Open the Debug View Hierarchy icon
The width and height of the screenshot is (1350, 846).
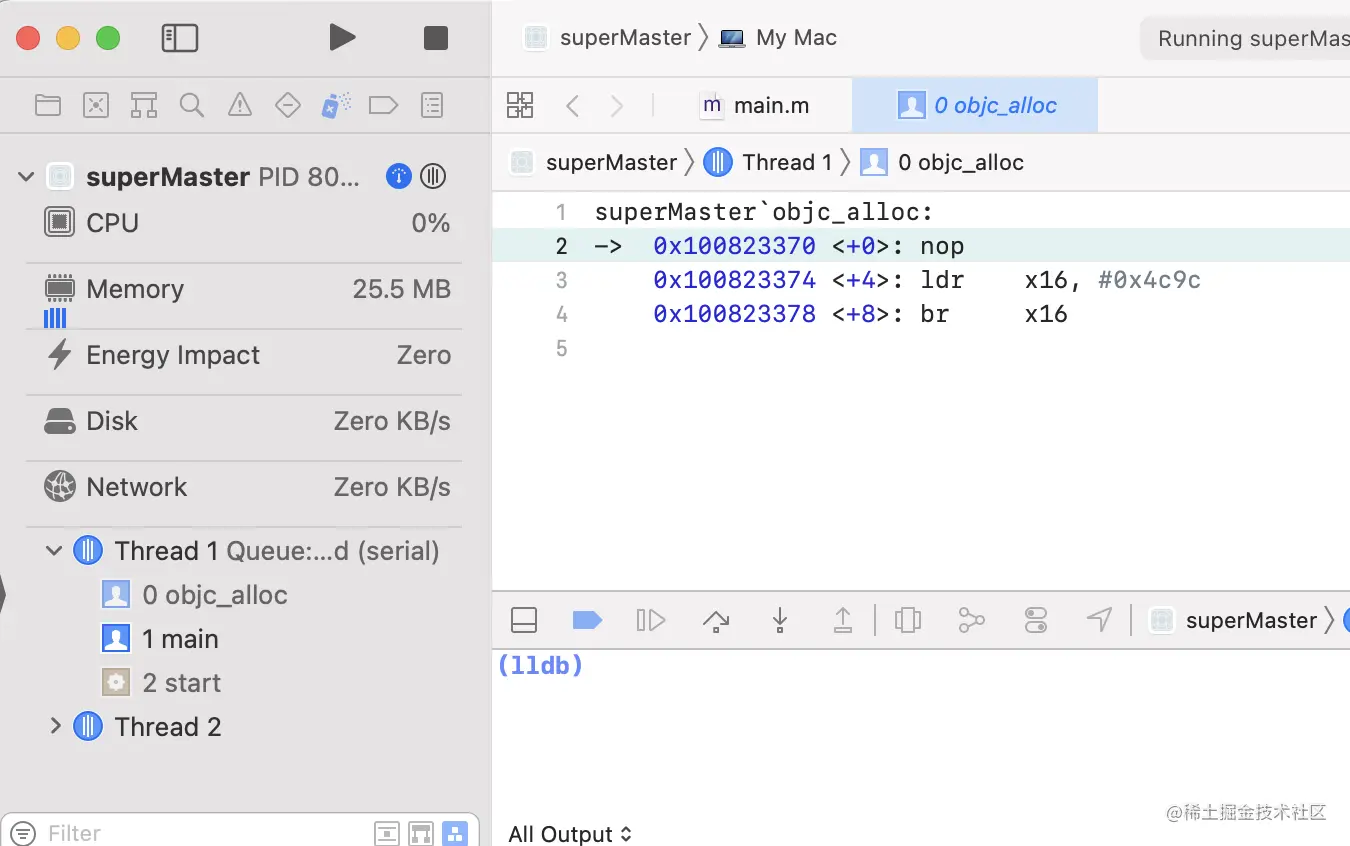click(908, 620)
